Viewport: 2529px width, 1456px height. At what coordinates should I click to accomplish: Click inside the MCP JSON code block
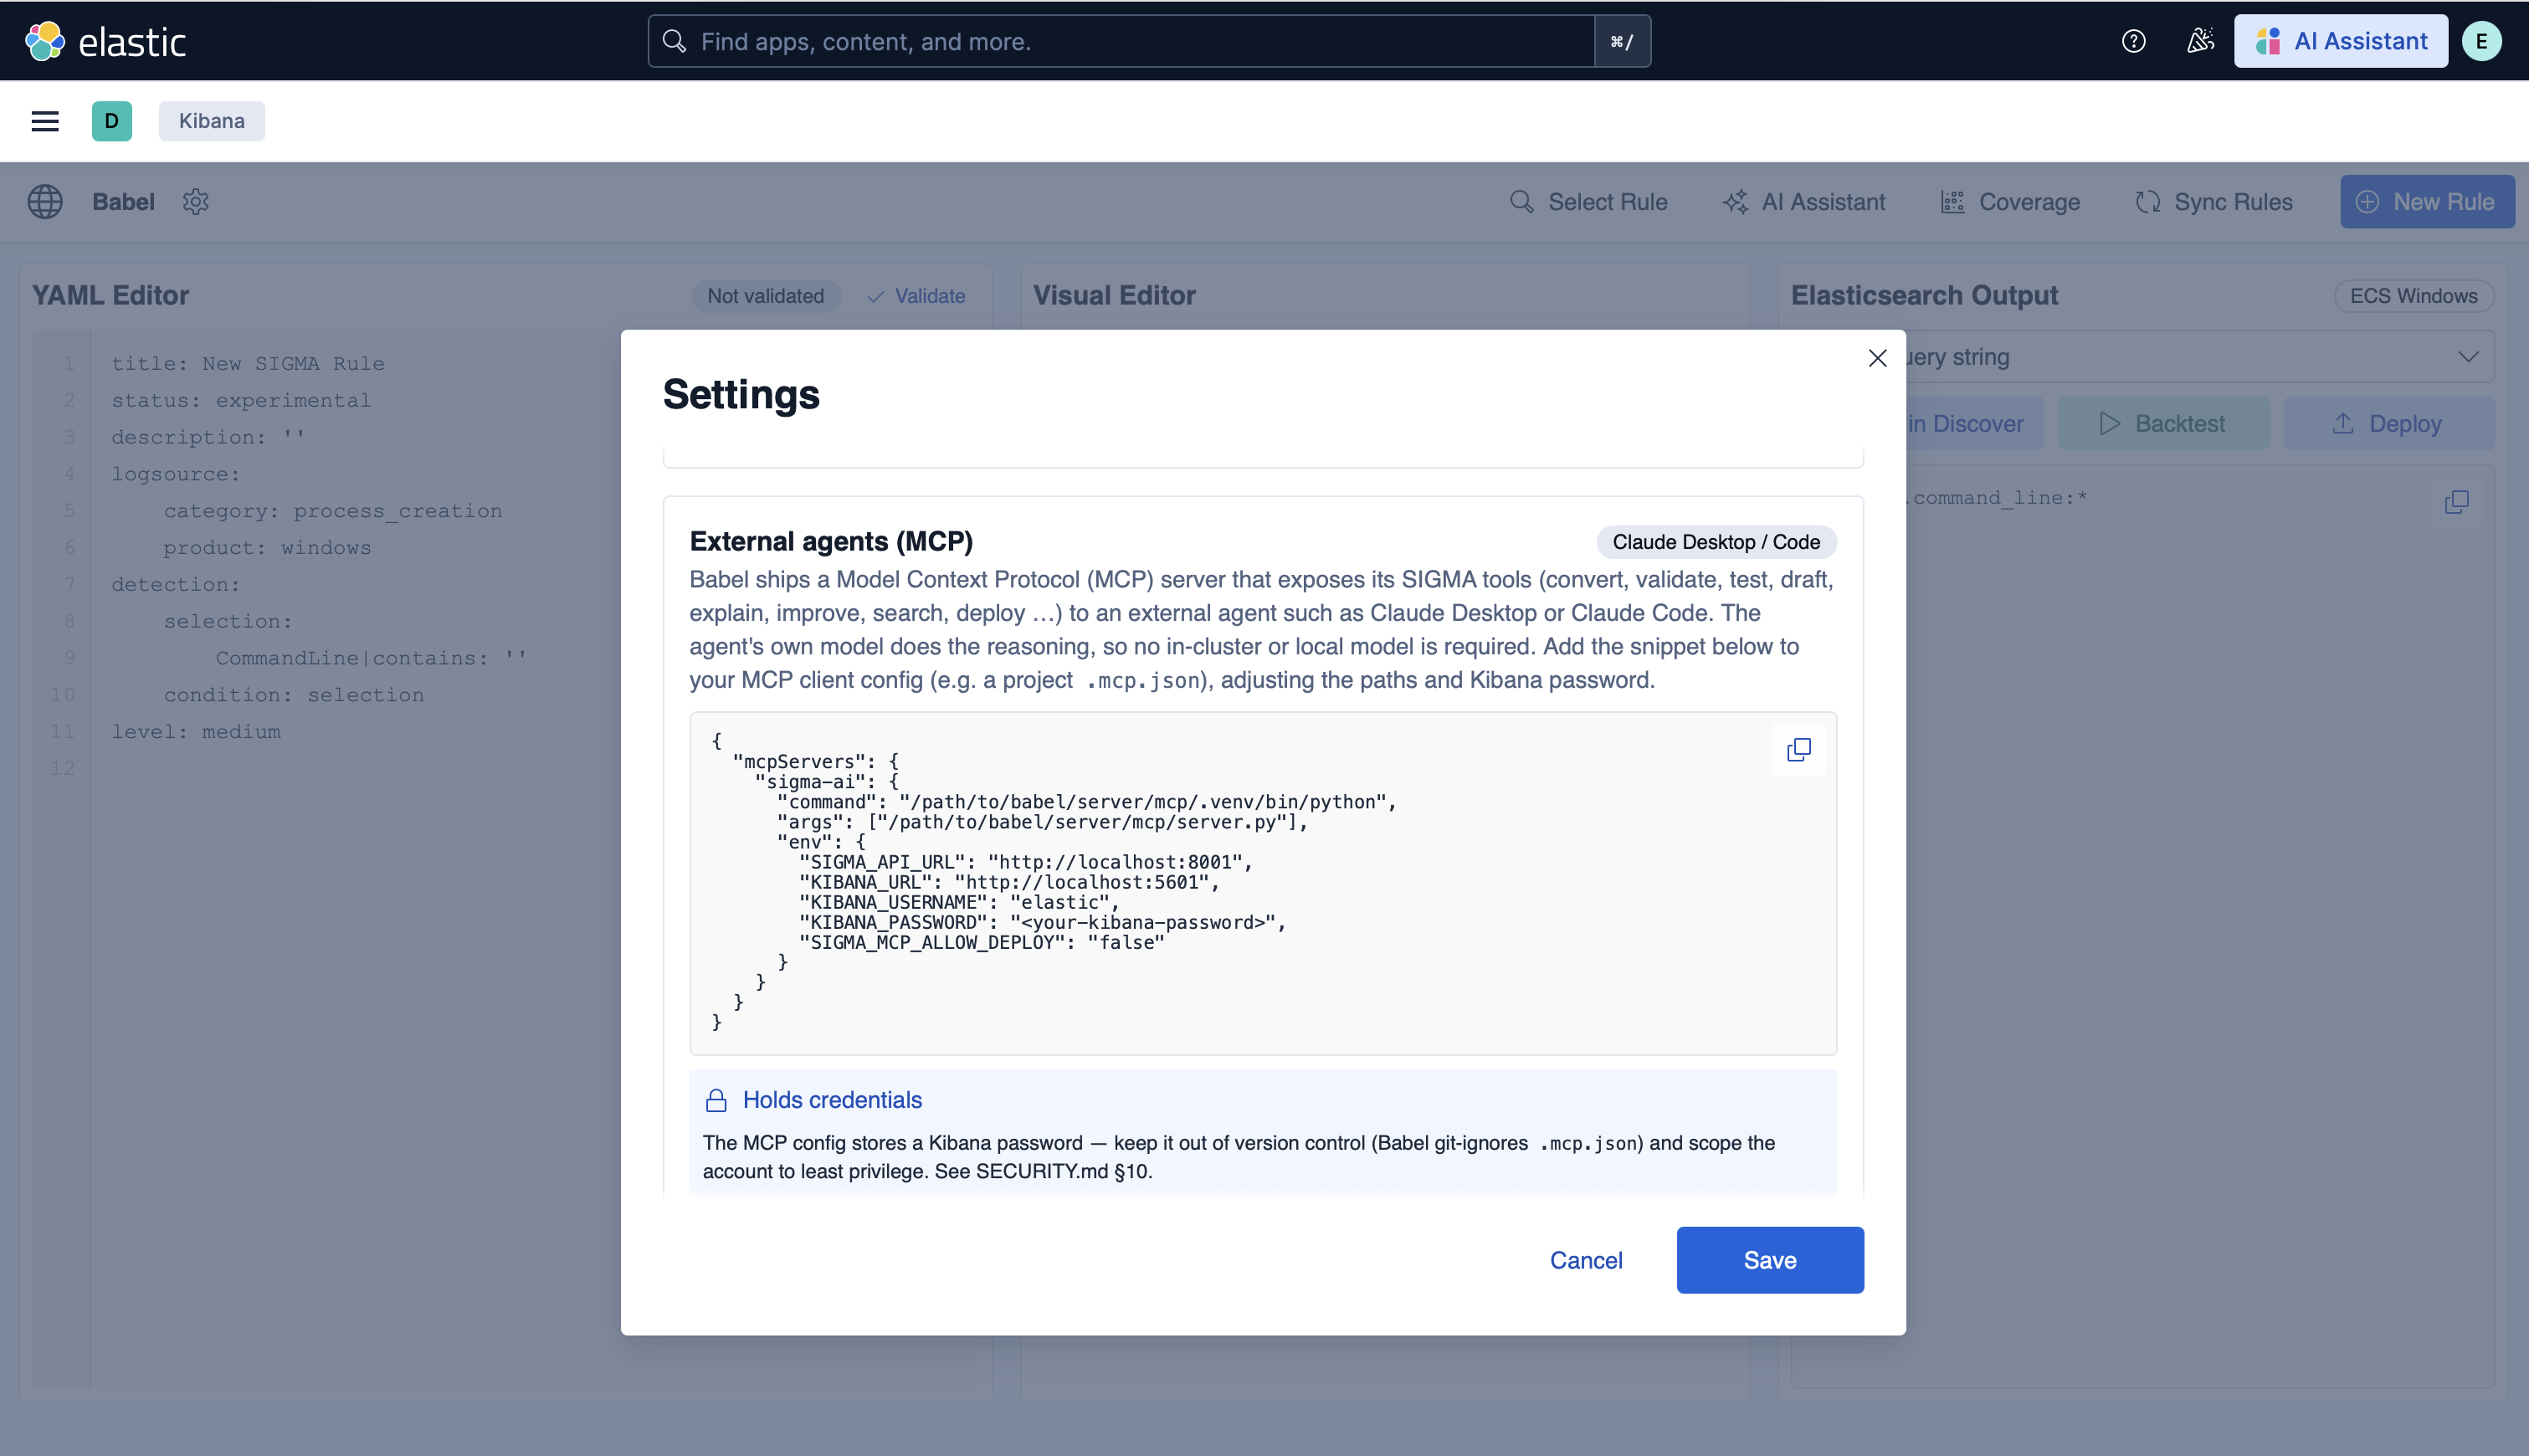[x=1263, y=884]
